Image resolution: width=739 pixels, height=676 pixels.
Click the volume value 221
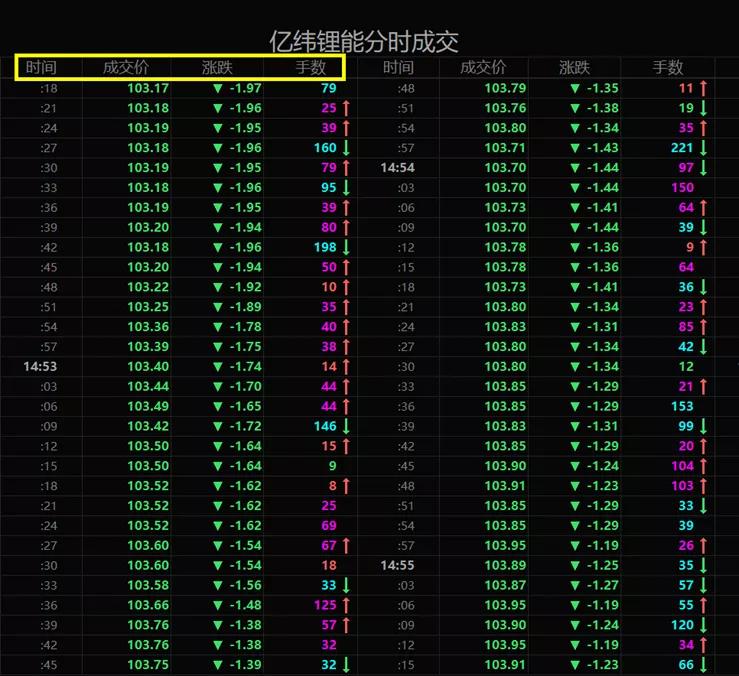[682, 148]
